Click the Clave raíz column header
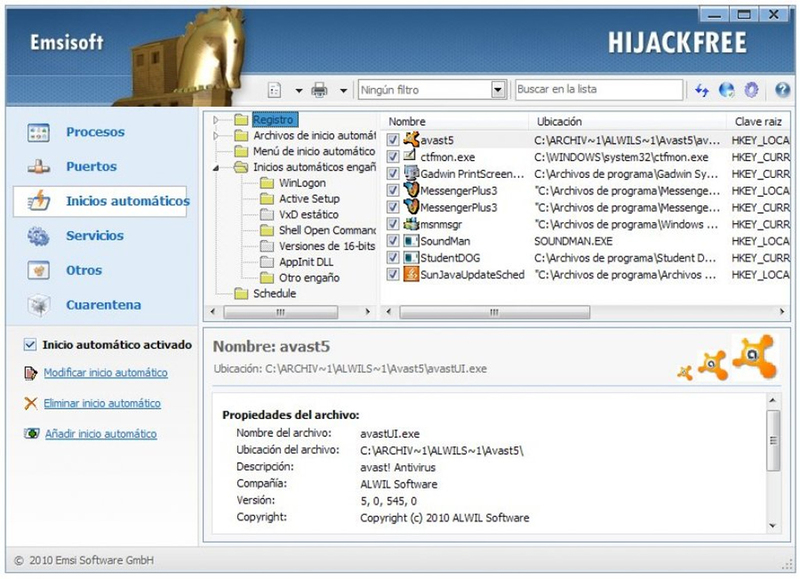Image resolution: width=800 pixels, height=579 pixels. tap(758, 121)
